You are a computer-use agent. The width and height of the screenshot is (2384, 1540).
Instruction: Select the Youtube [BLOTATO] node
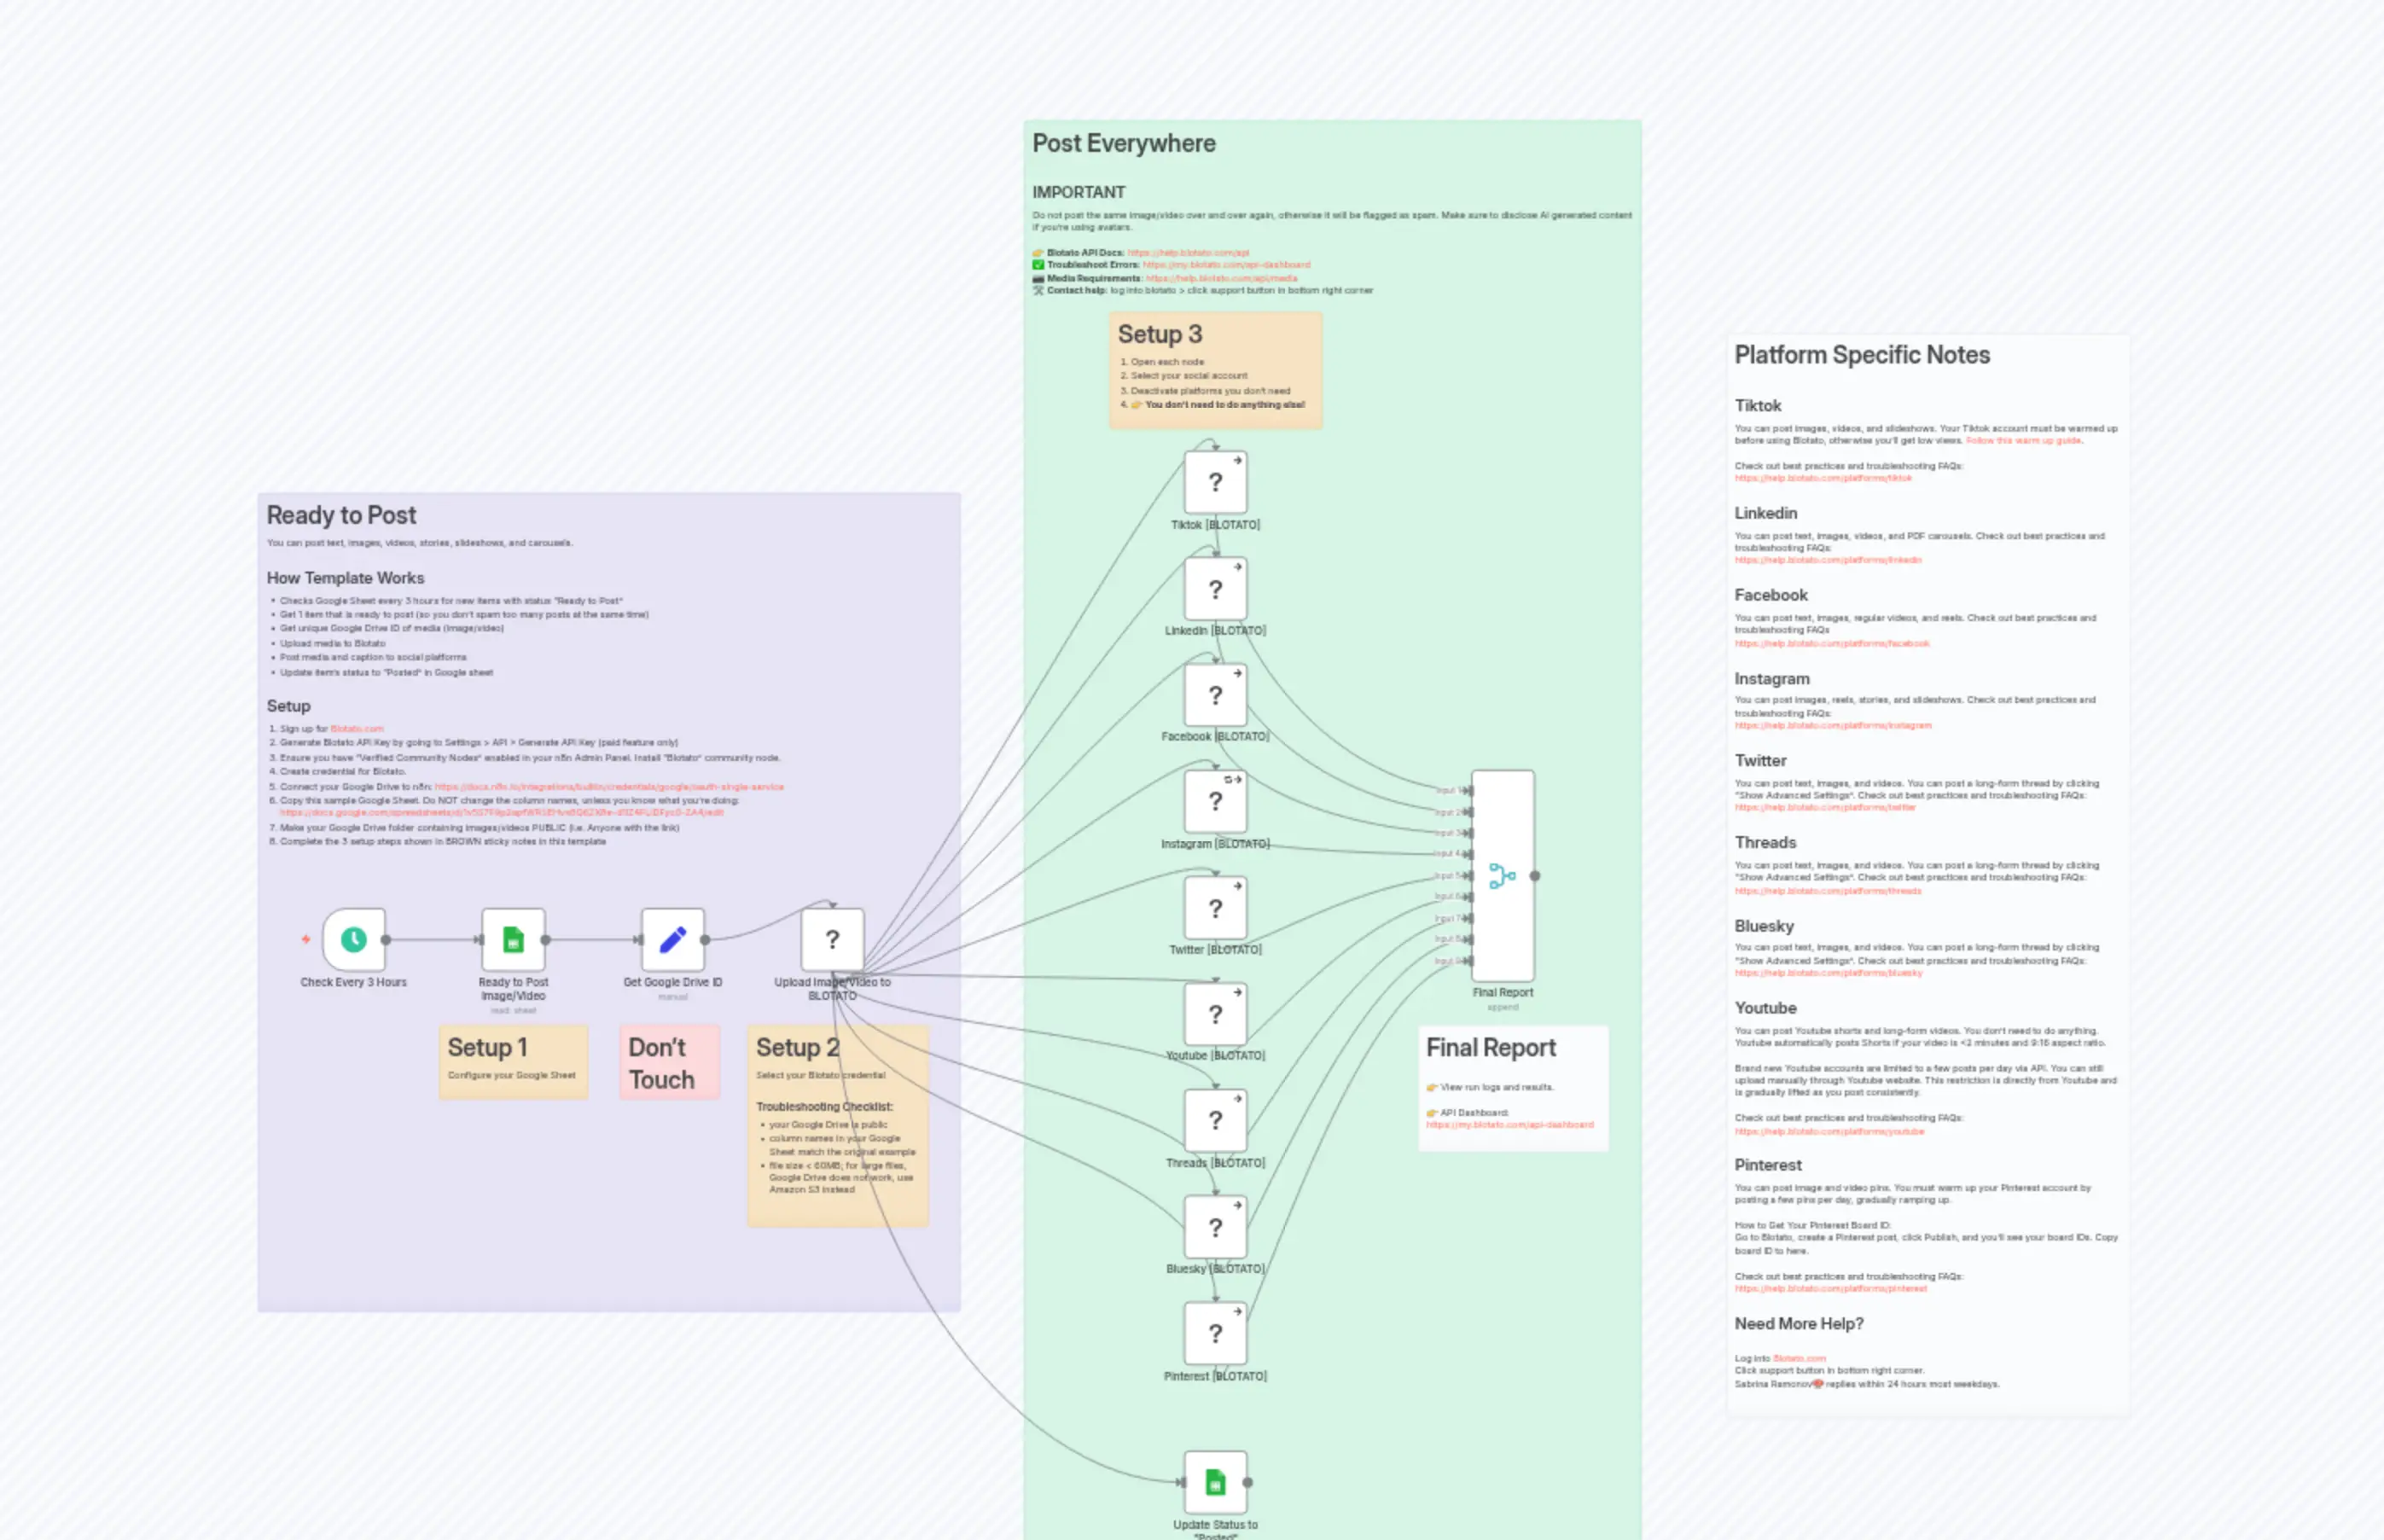(x=1214, y=1013)
